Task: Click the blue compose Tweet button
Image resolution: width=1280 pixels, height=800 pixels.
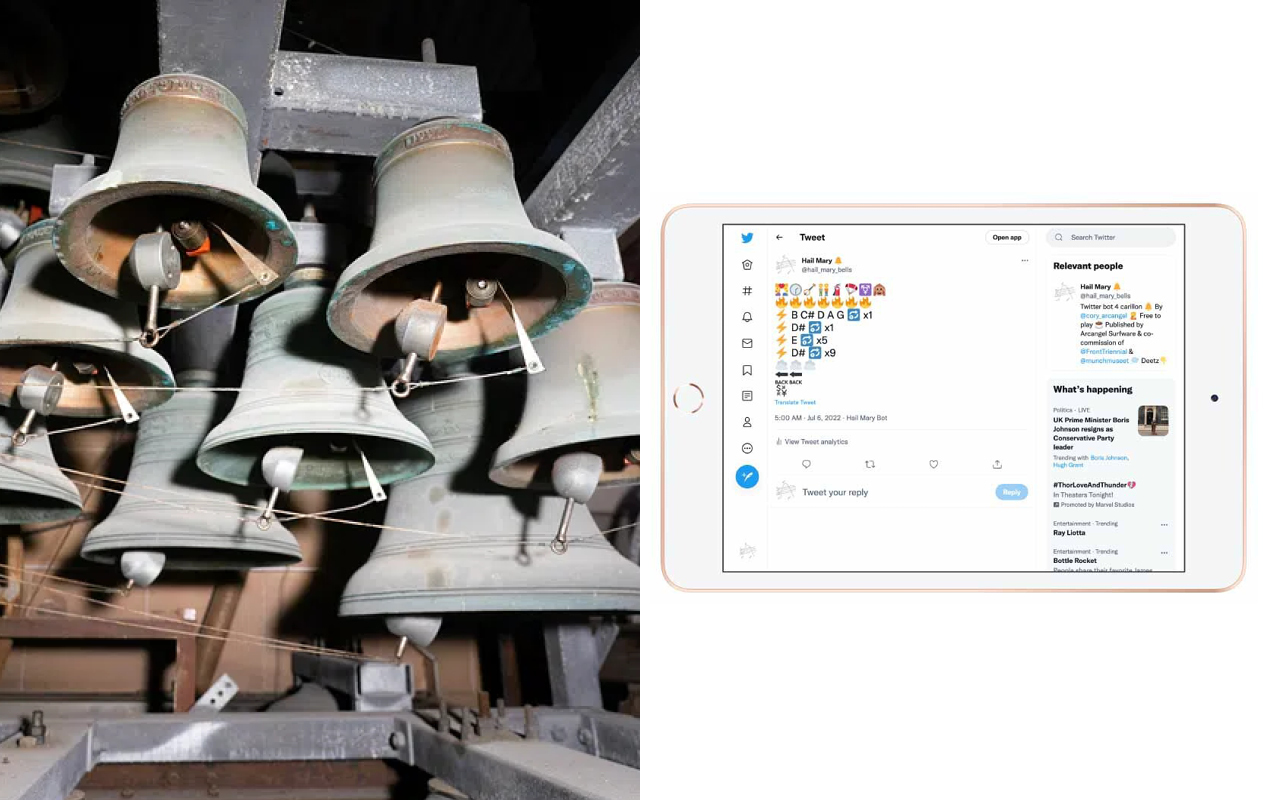Action: 747,477
